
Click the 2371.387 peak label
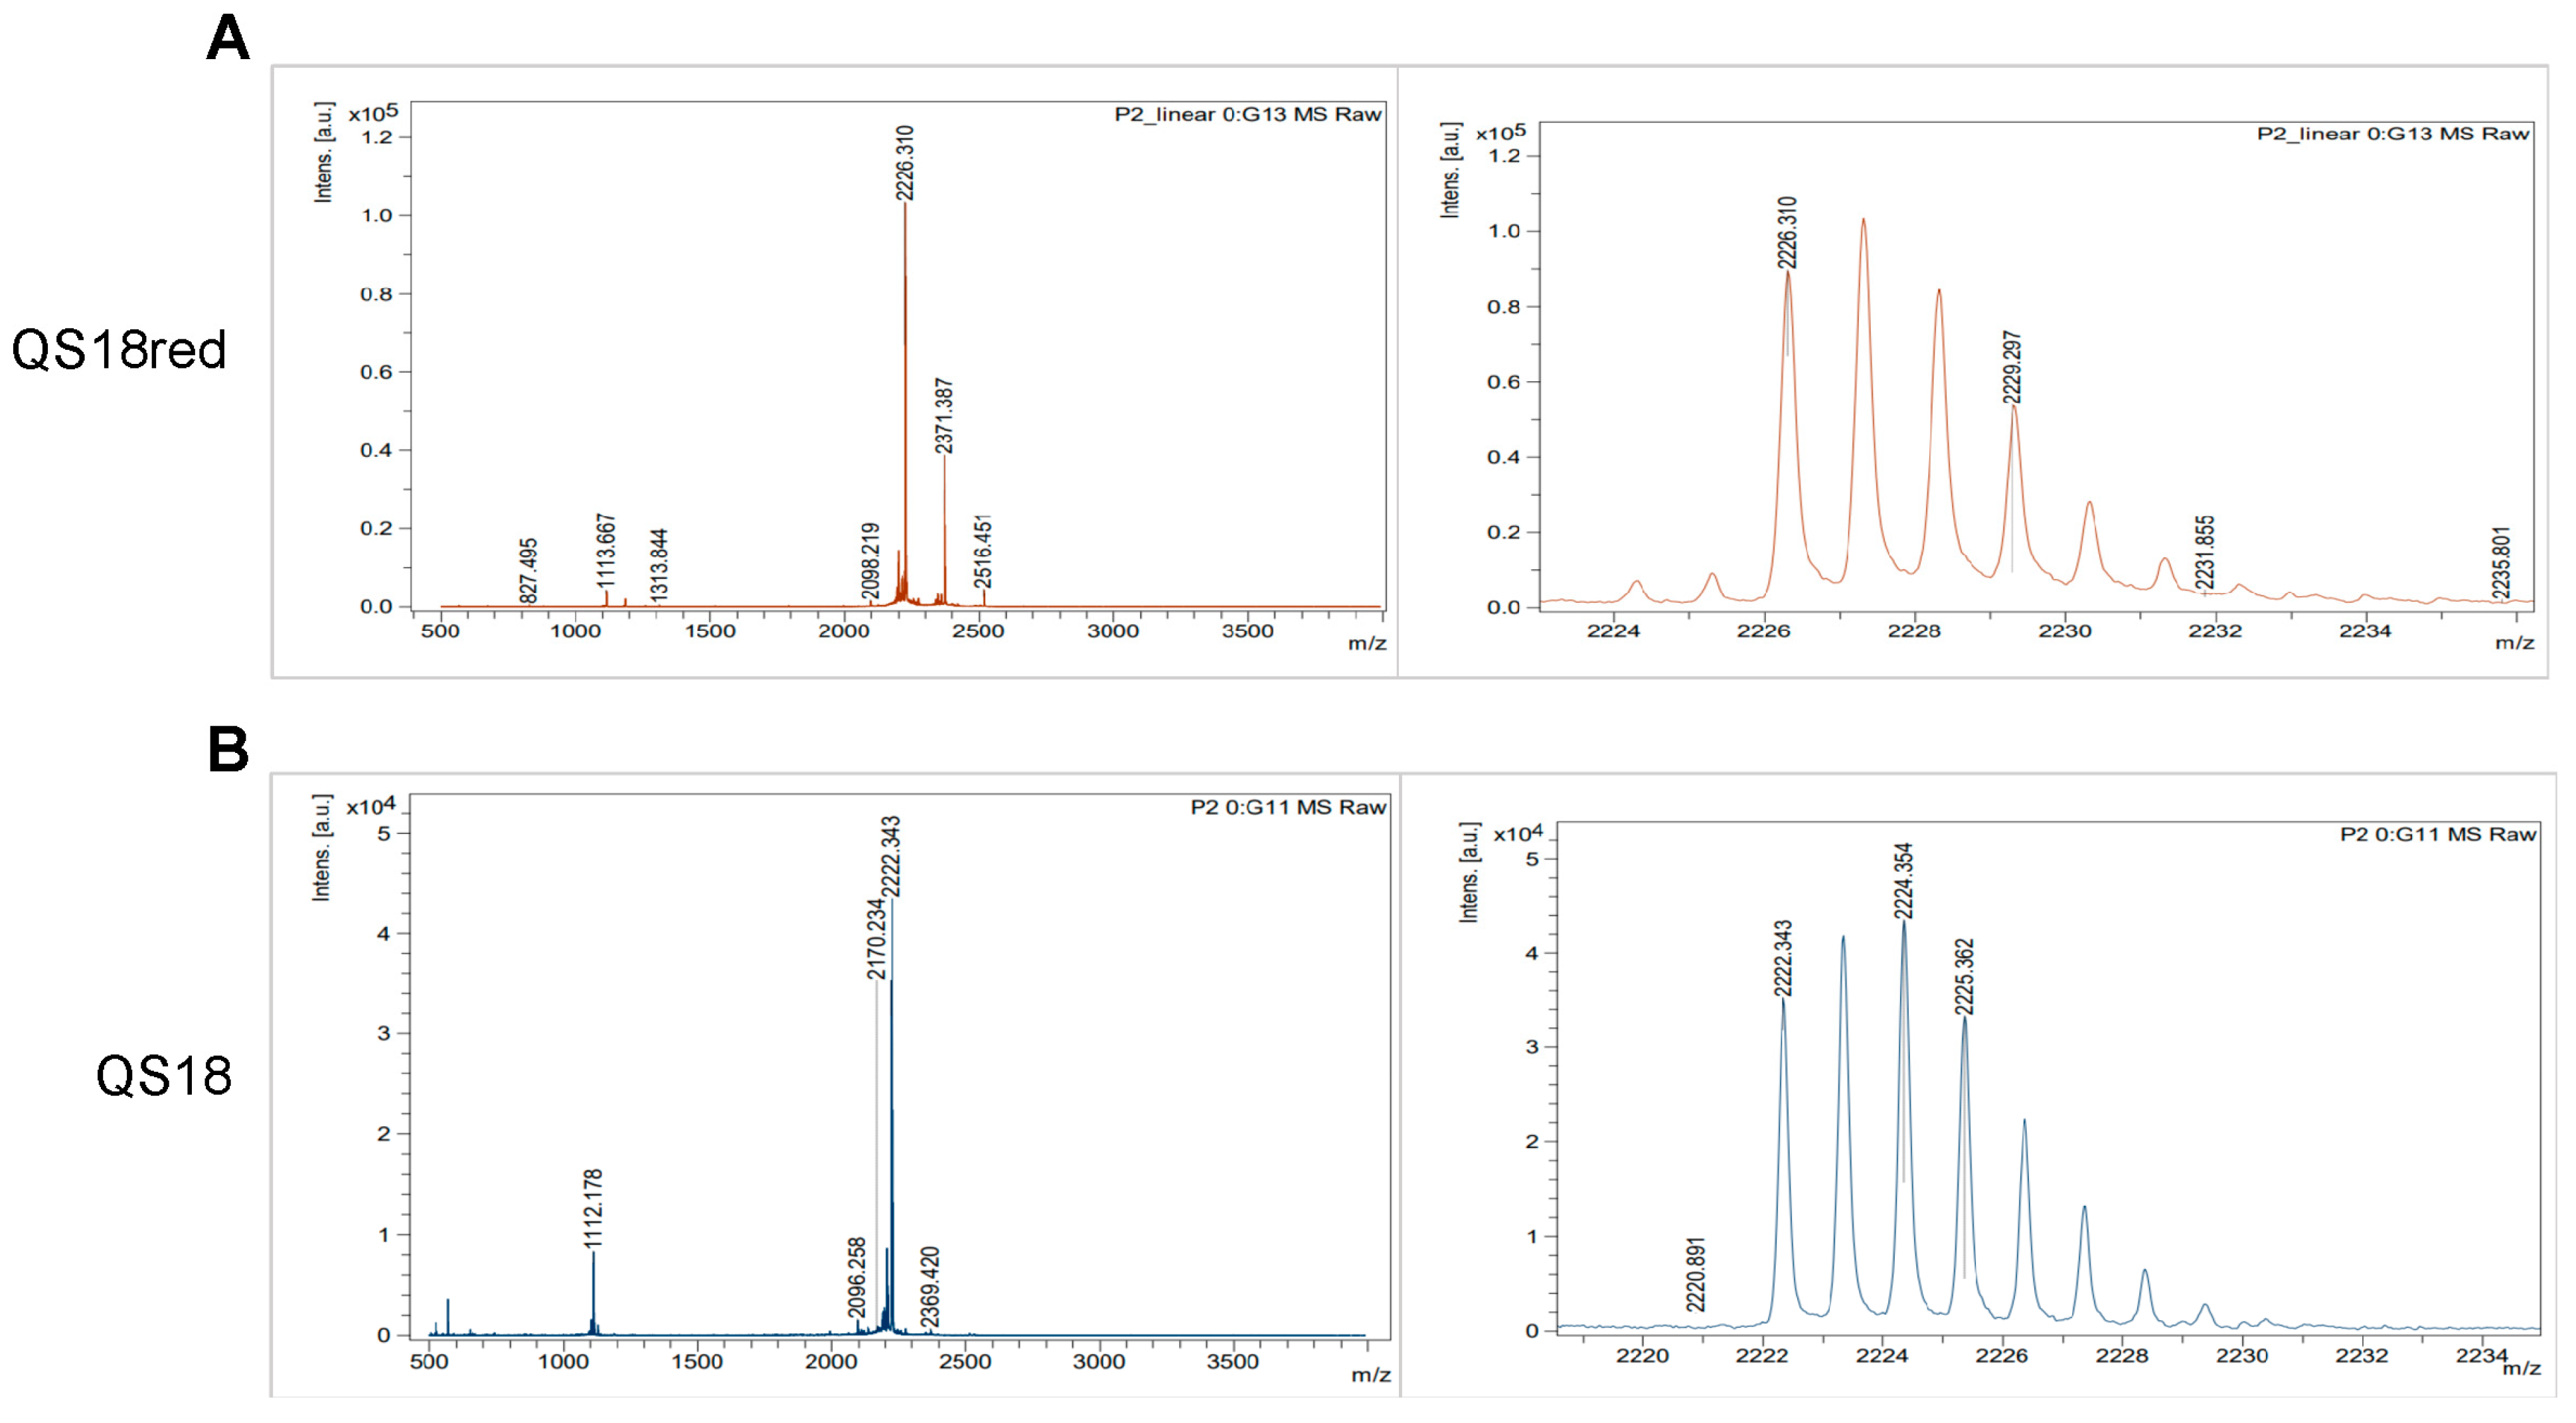(x=944, y=416)
